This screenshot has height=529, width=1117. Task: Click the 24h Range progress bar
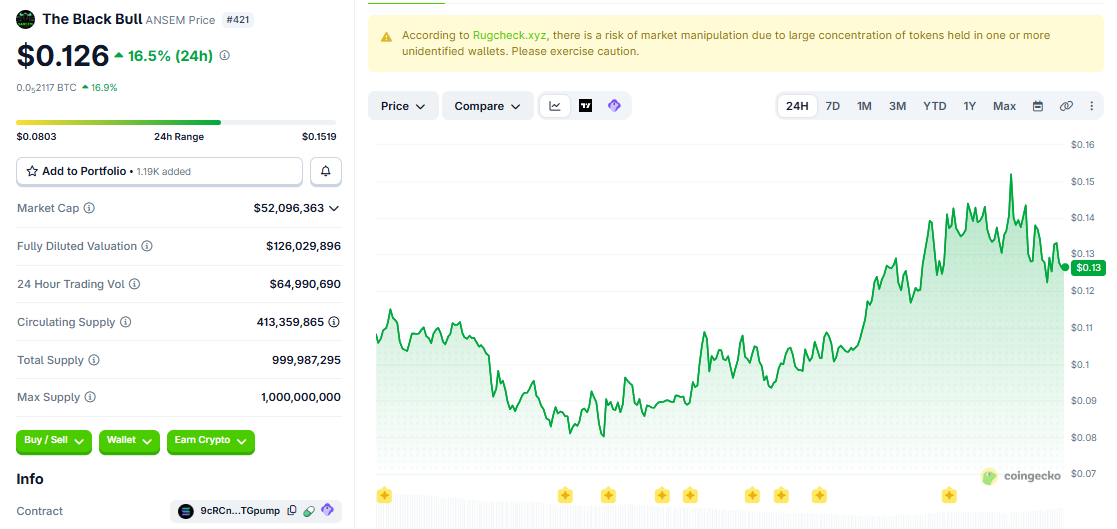(x=176, y=122)
